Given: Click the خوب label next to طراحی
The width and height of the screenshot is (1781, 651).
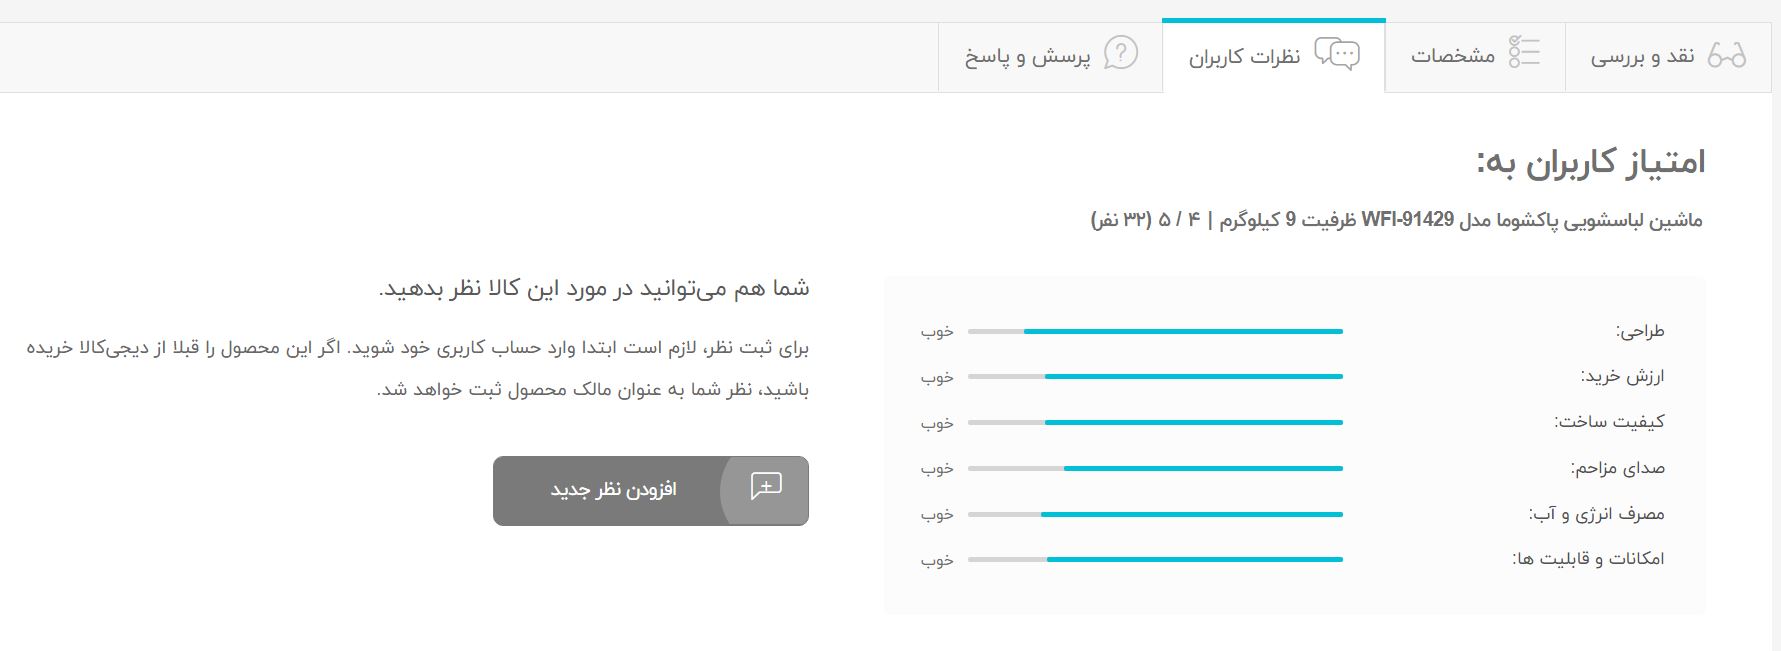Looking at the screenshot, I should 938,331.
